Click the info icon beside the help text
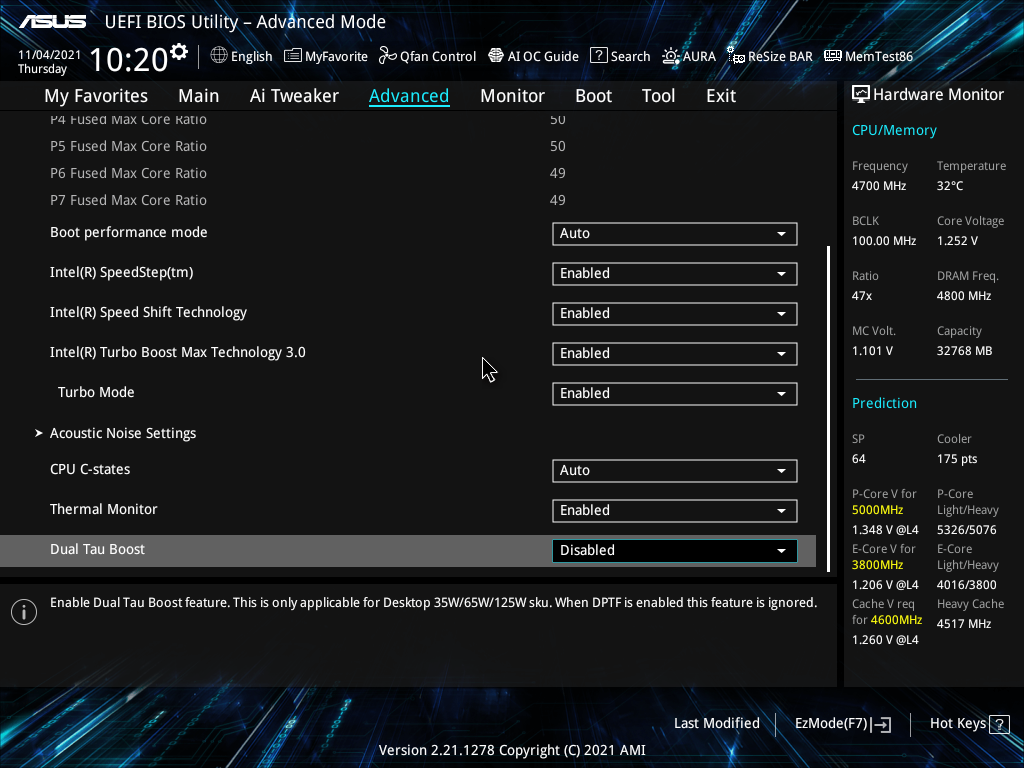The image size is (1024, 768). pyautogui.click(x=24, y=612)
